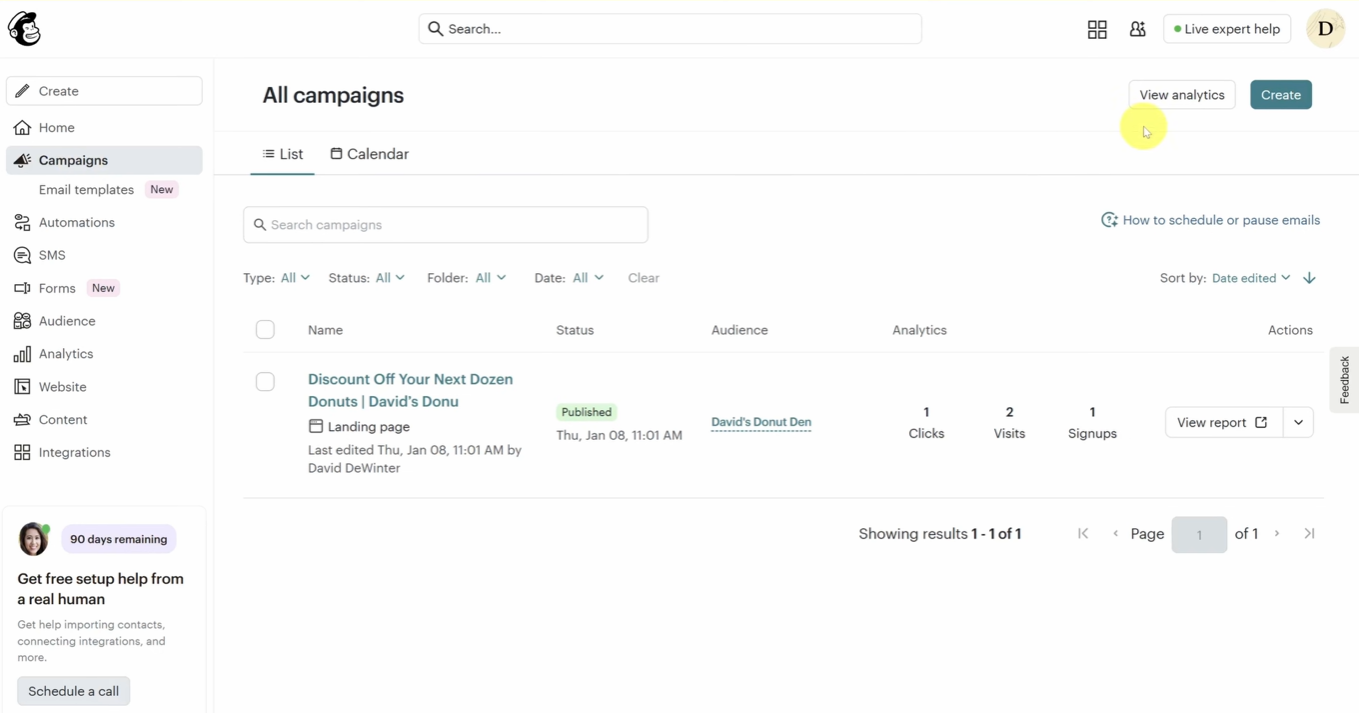Image resolution: width=1359 pixels, height=713 pixels.
Task: Click the Home house icon
Action: point(22,128)
